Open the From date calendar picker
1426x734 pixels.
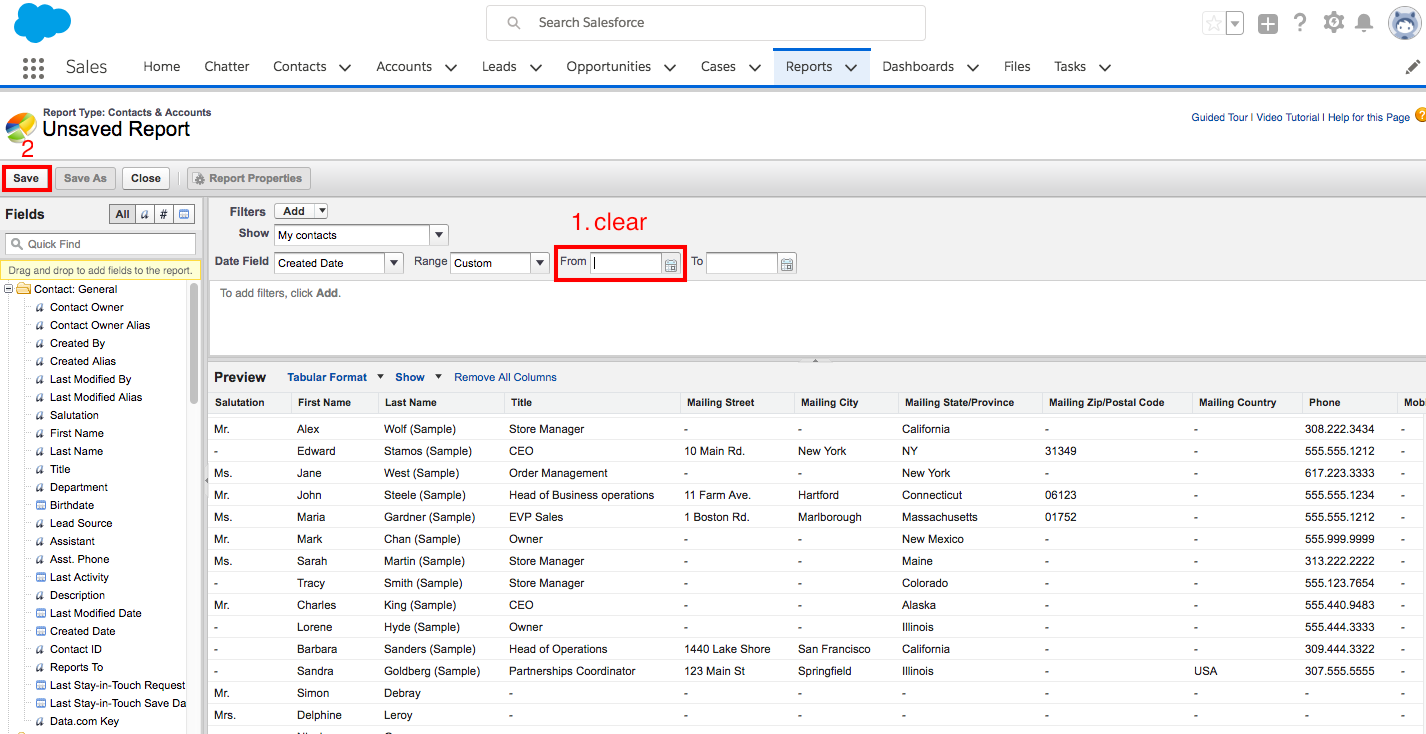(x=671, y=265)
